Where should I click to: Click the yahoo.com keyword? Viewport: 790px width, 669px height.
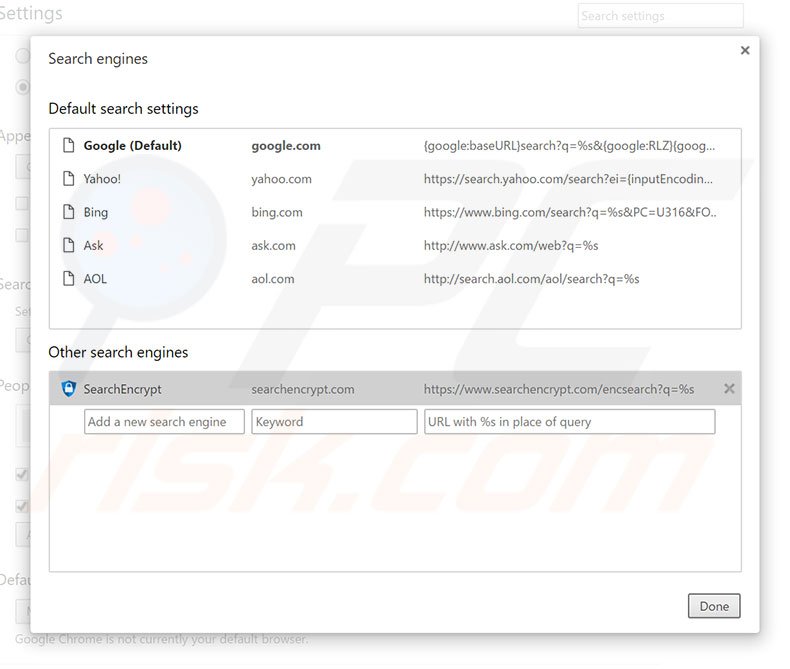(282, 179)
